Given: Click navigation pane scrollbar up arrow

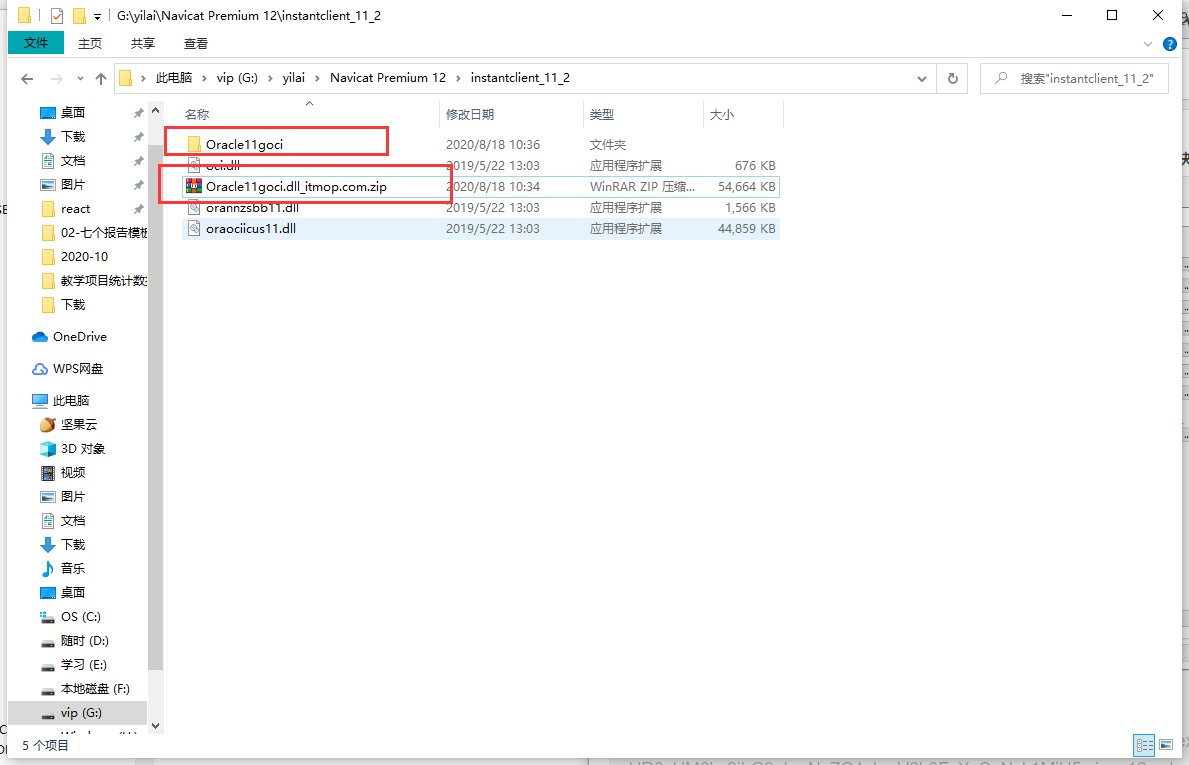Looking at the screenshot, I should tap(155, 111).
